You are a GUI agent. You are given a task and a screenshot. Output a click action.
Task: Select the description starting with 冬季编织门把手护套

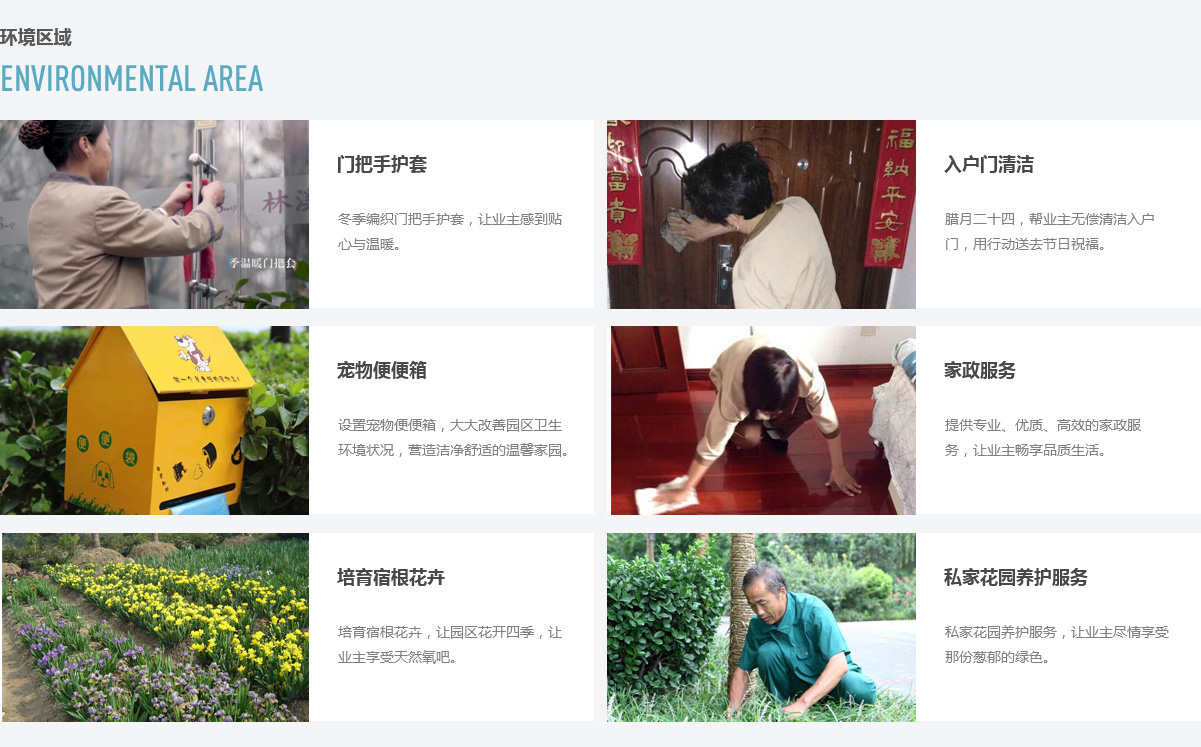tap(450, 231)
